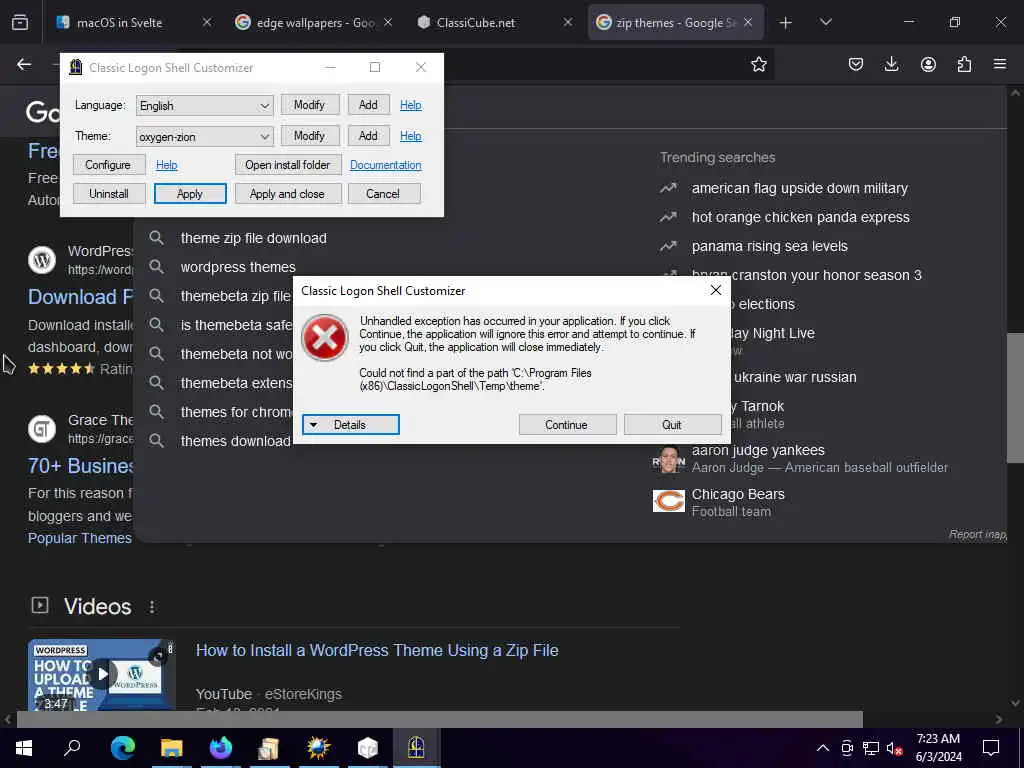Select suggestion wordpress themes
The height and width of the screenshot is (768, 1024).
coord(238,267)
